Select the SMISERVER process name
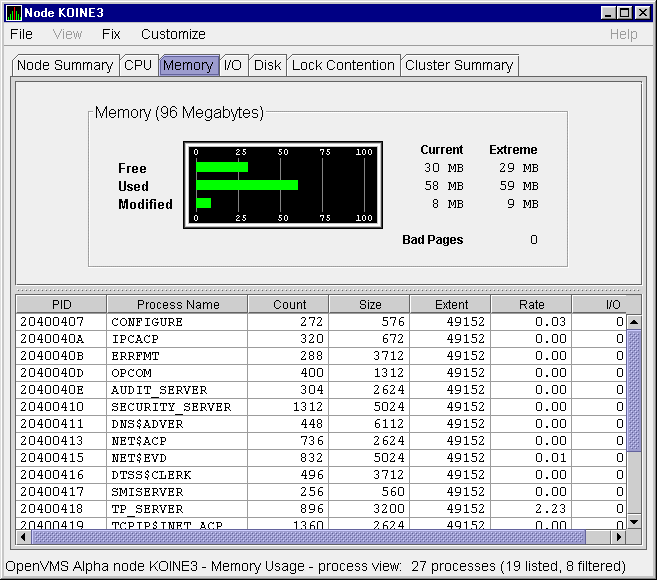 [x=147, y=492]
